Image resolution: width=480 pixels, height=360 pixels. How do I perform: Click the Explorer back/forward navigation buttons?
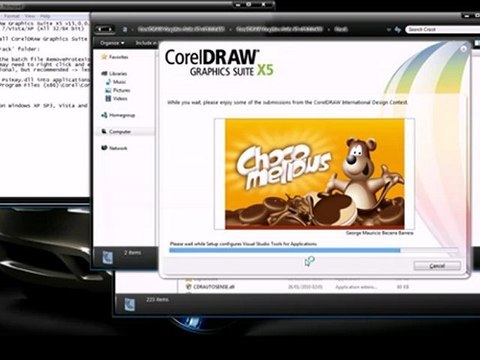point(105,29)
